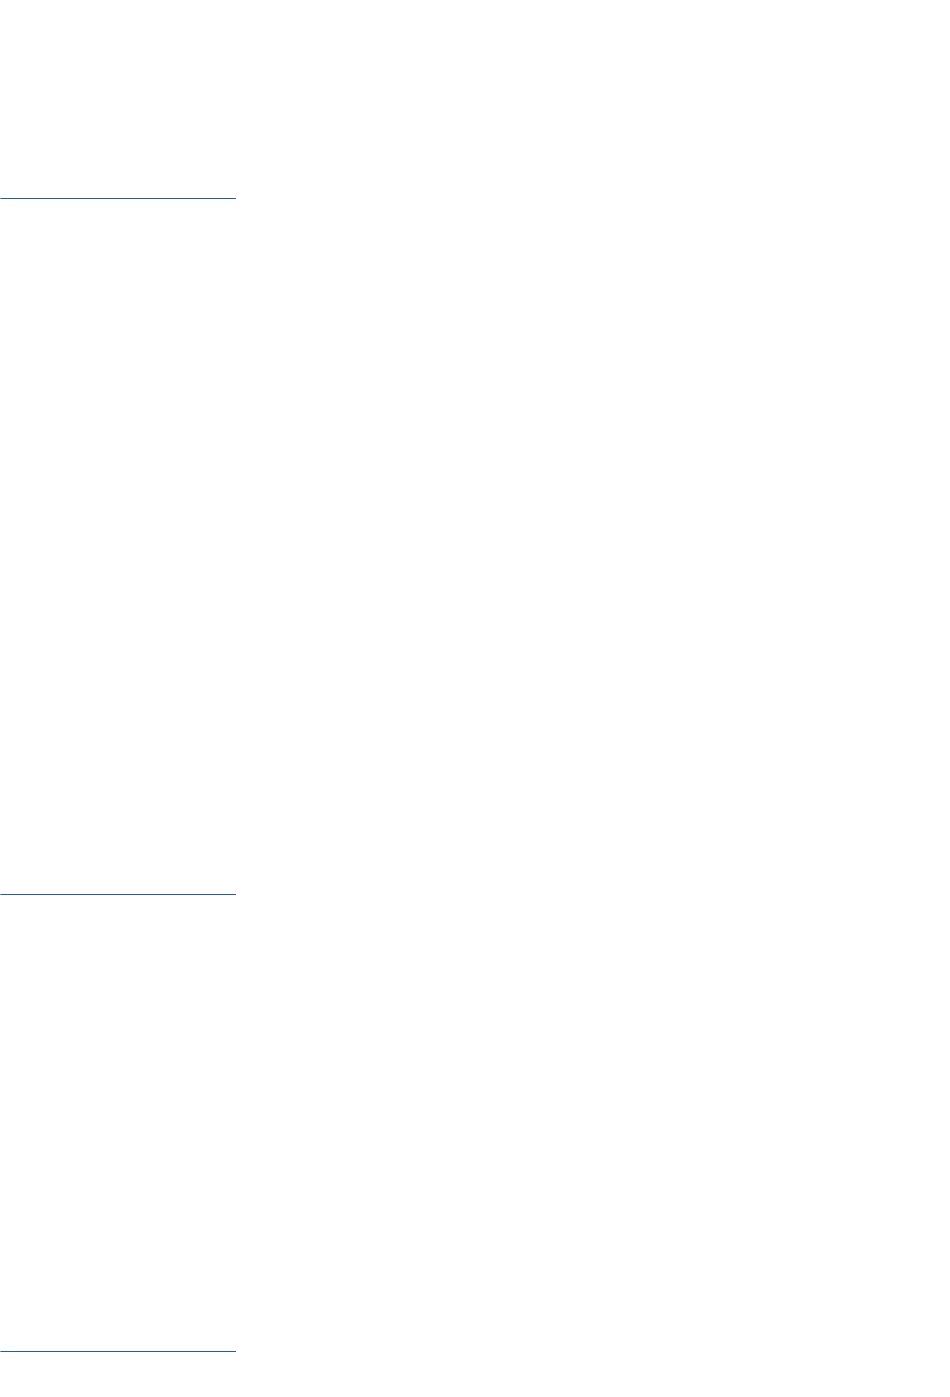Select the left end of middle blue line
Viewport: 950px width, 1397px height.
[x=2, y=894]
